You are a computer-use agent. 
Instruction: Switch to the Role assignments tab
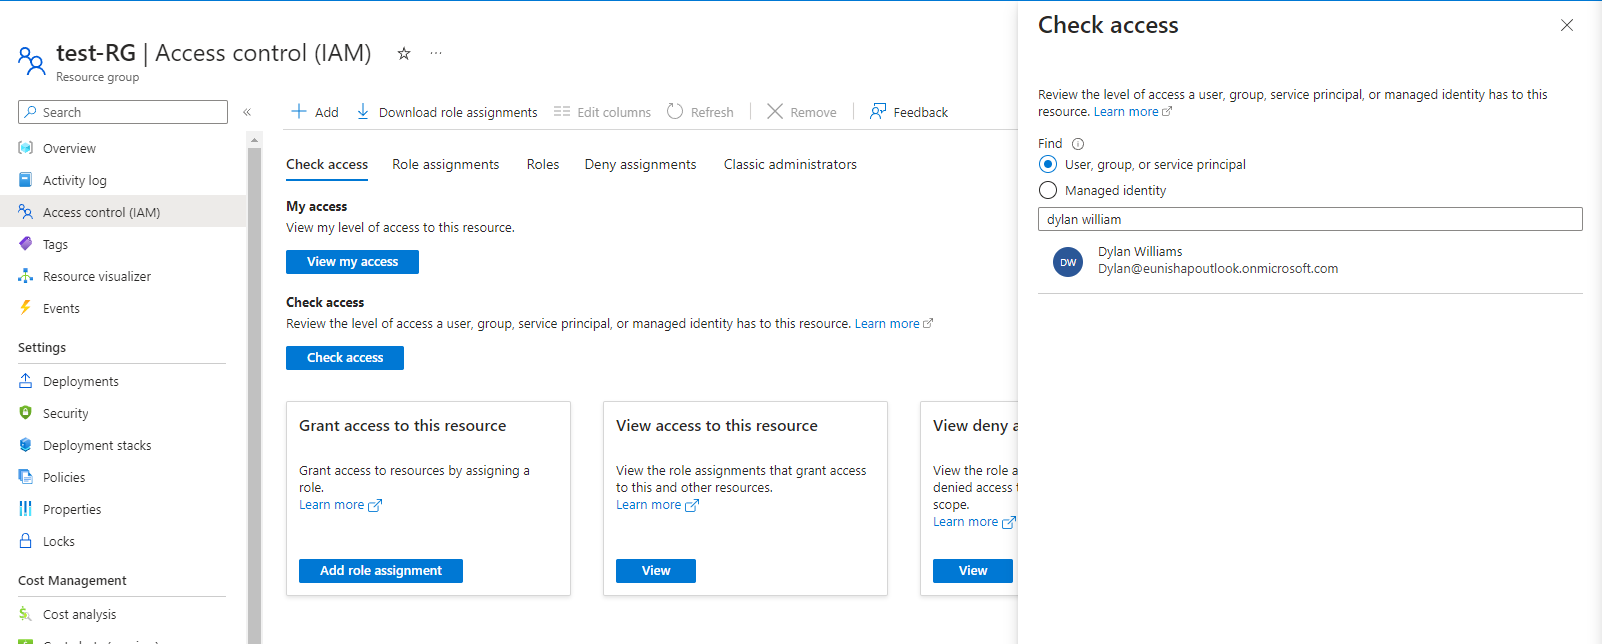pyautogui.click(x=445, y=165)
